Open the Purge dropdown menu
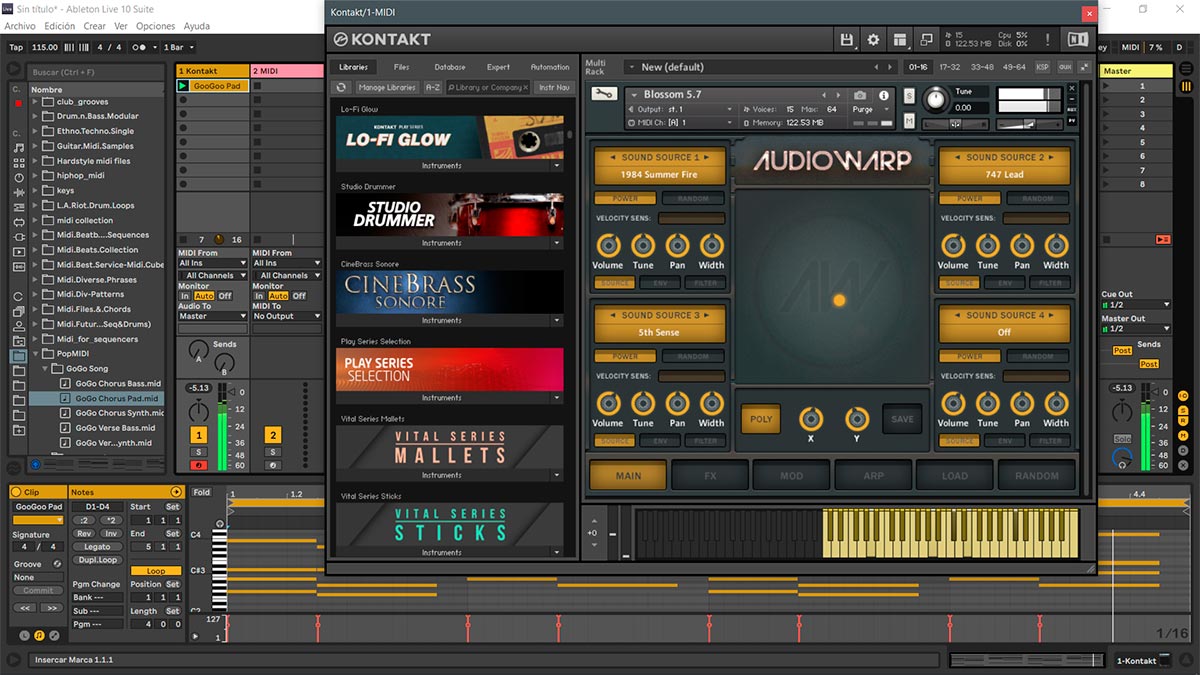This screenshot has height=675, width=1200. pos(863,109)
